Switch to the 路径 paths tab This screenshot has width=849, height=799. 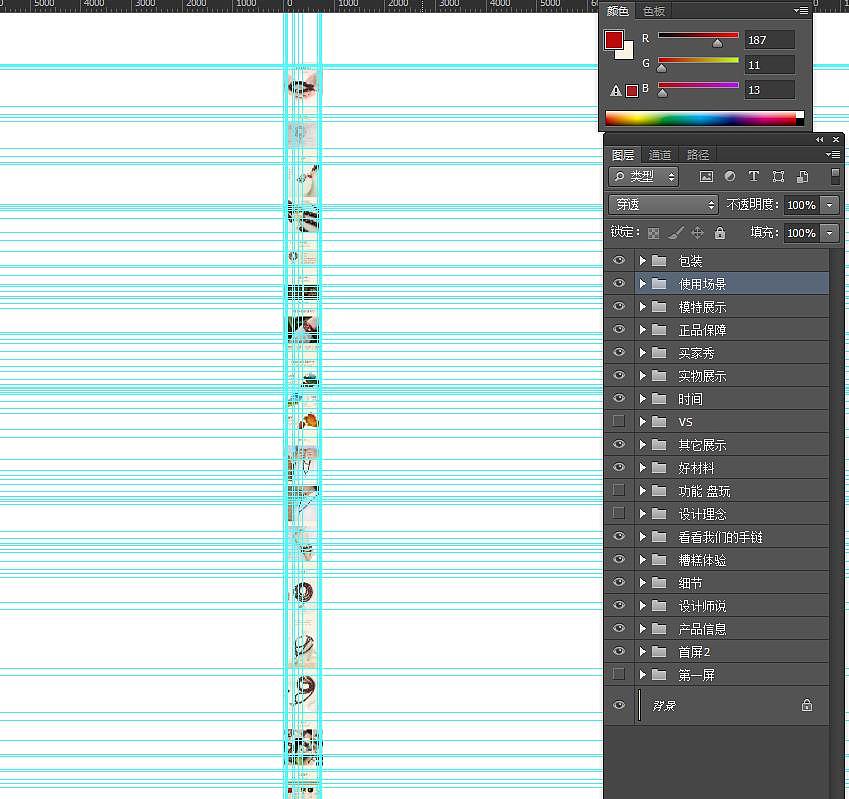point(697,155)
